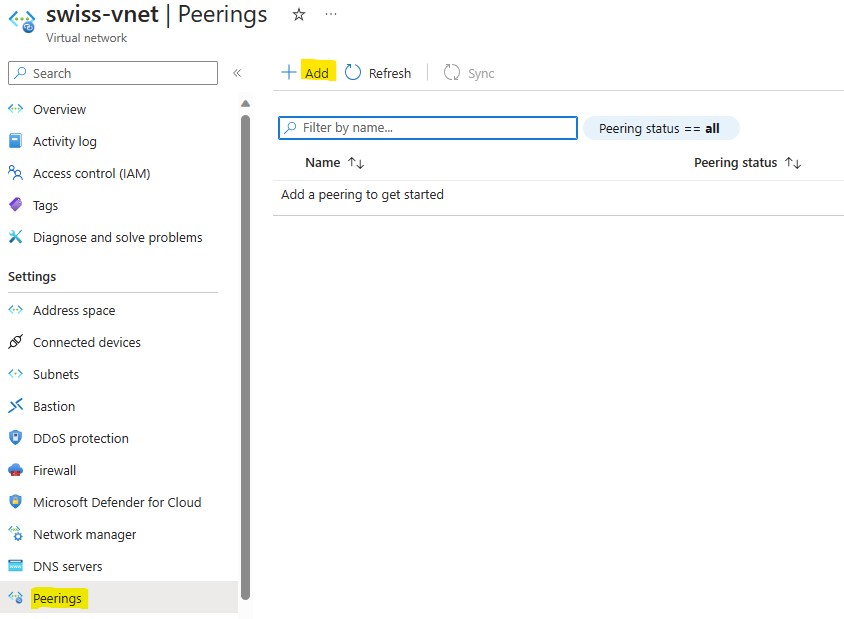Click the Peerings sidebar icon
Viewport: 844px width, 619px height.
coord(16,597)
